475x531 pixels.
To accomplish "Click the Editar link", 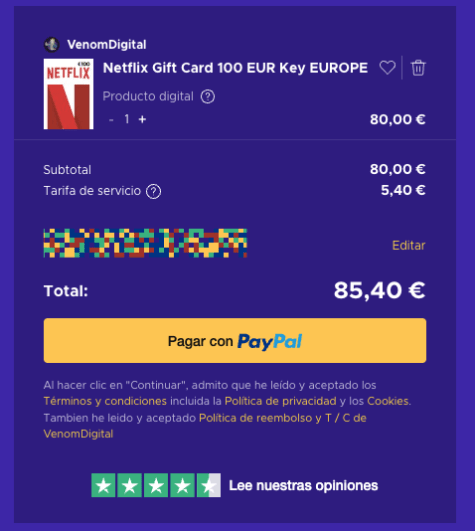I will tap(408, 245).
